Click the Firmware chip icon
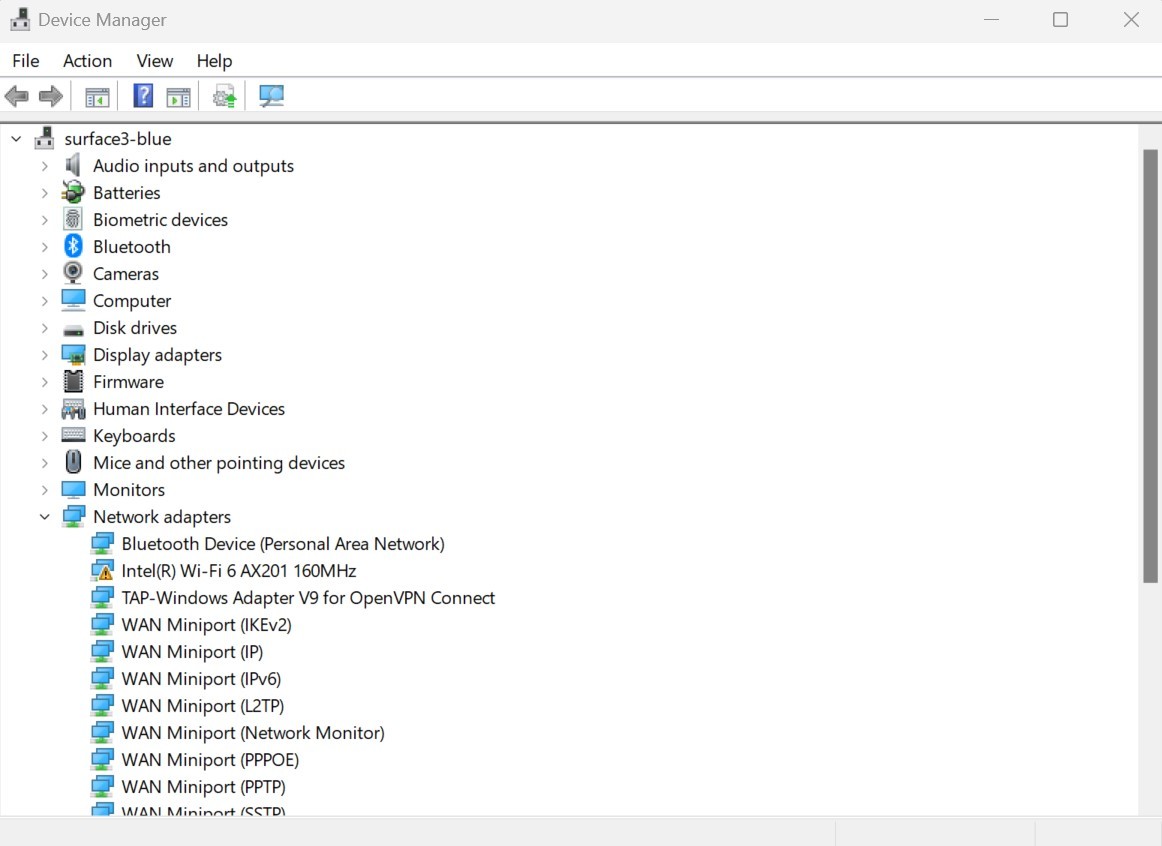The image size is (1162, 846). 73,382
